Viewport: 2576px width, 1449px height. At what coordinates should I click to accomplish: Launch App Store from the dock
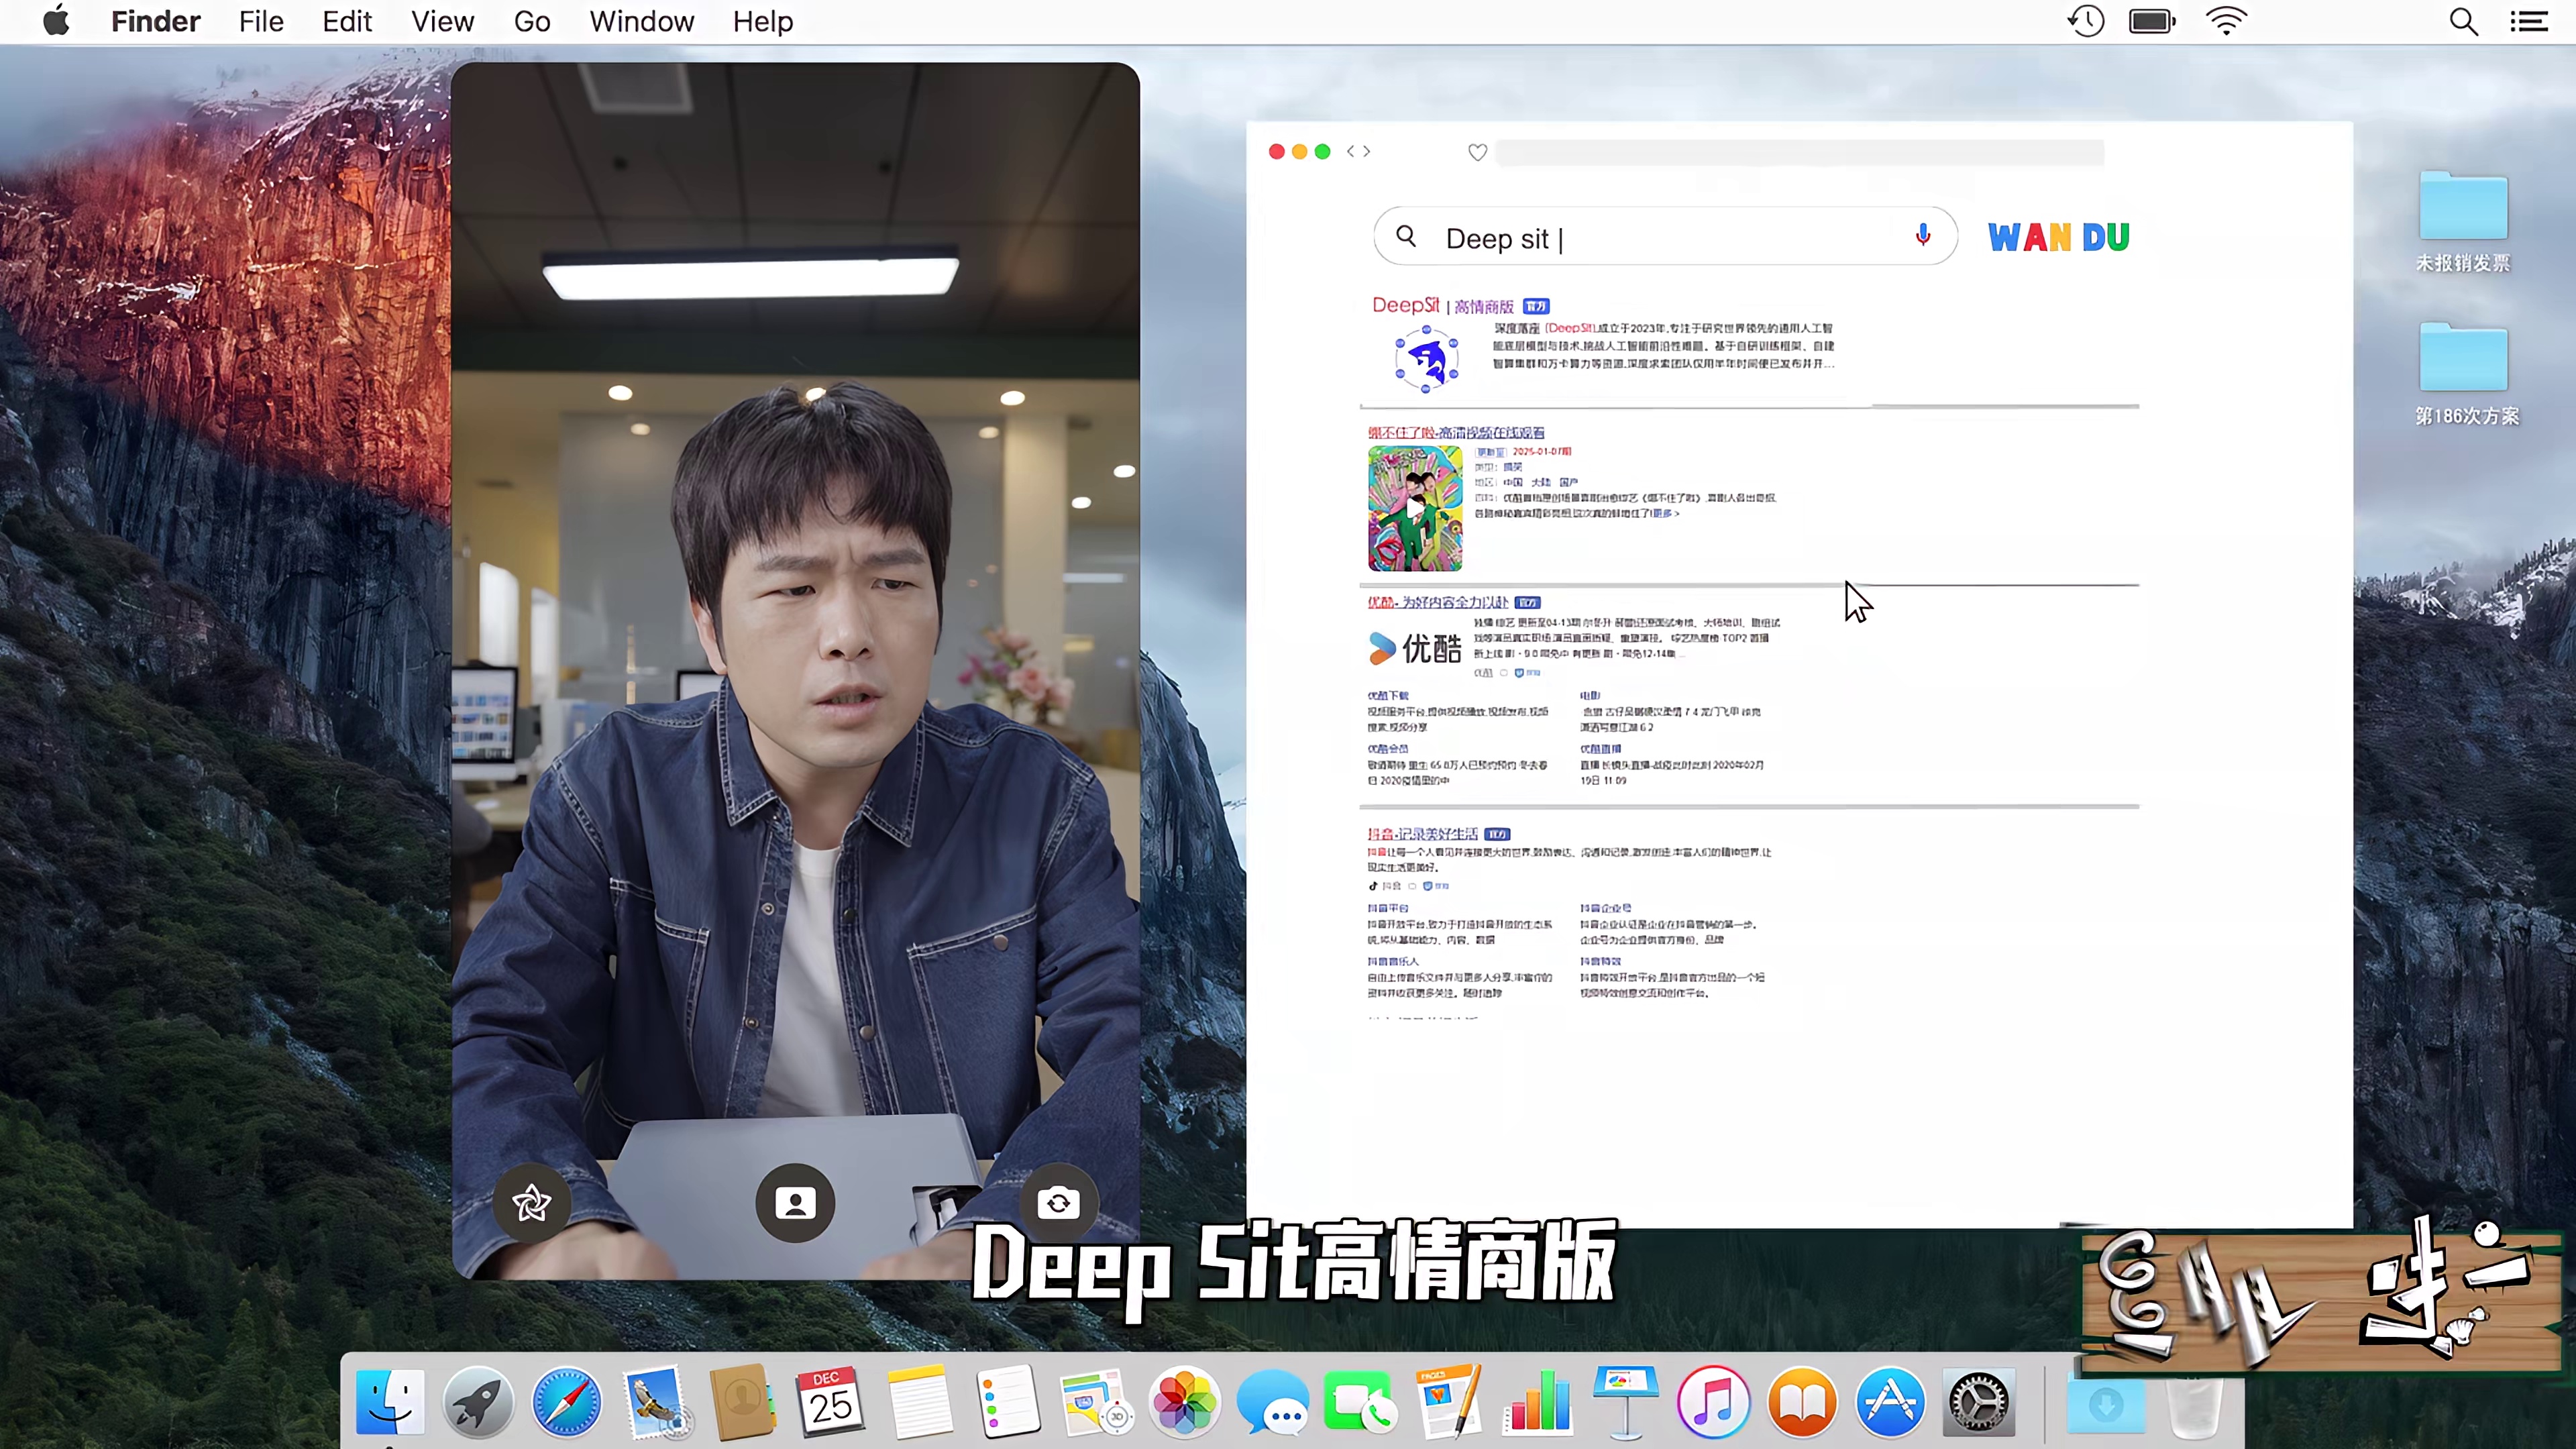pyautogui.click(x=1889, y=1402)
